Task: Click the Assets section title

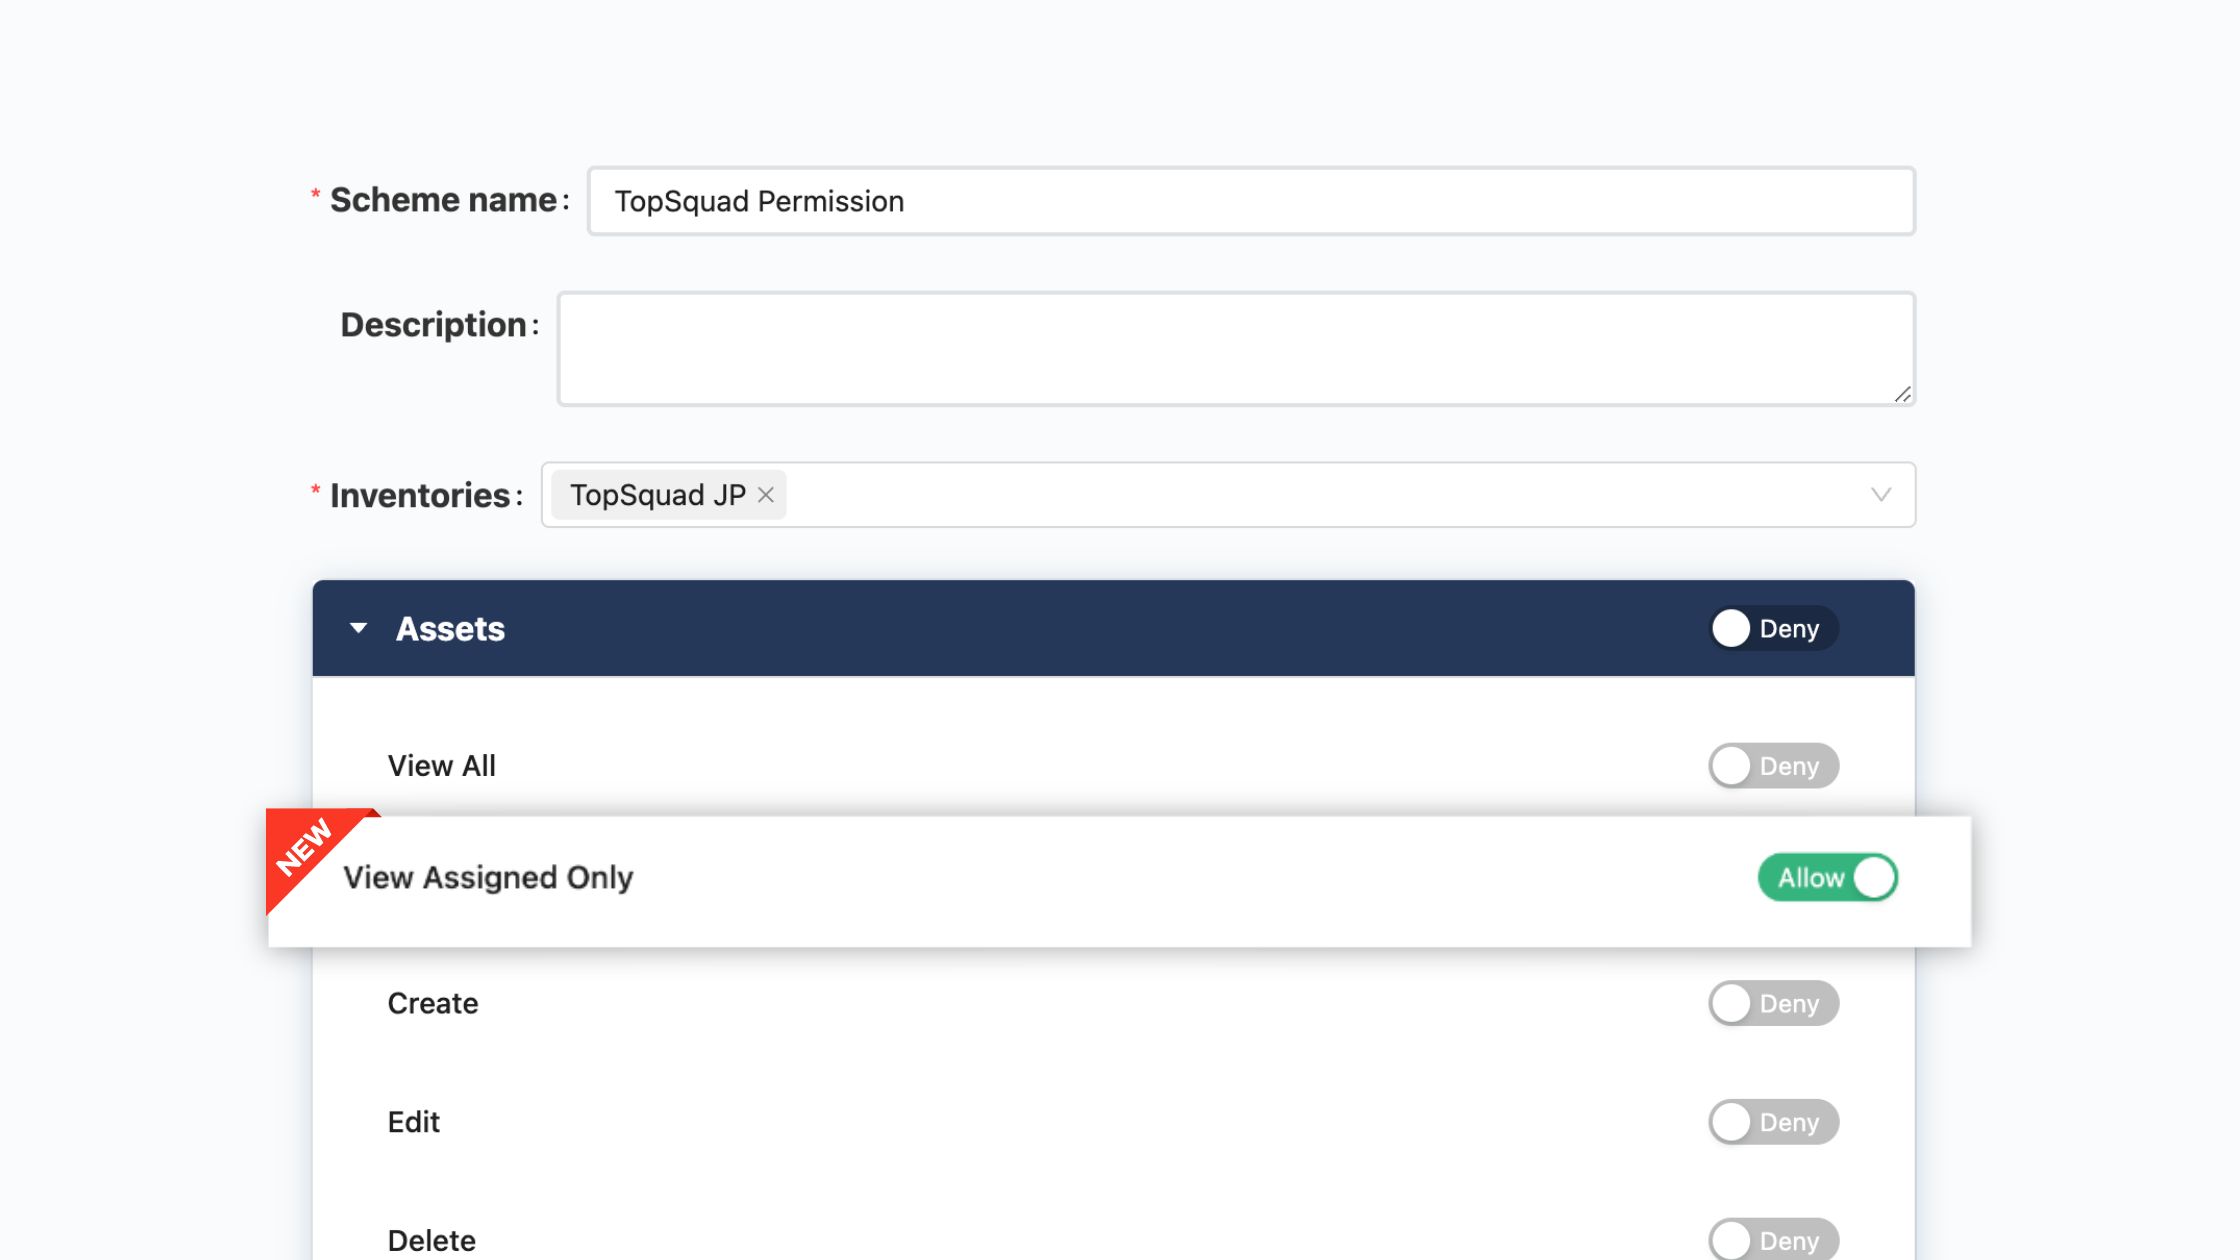Action: pos(450,629)
